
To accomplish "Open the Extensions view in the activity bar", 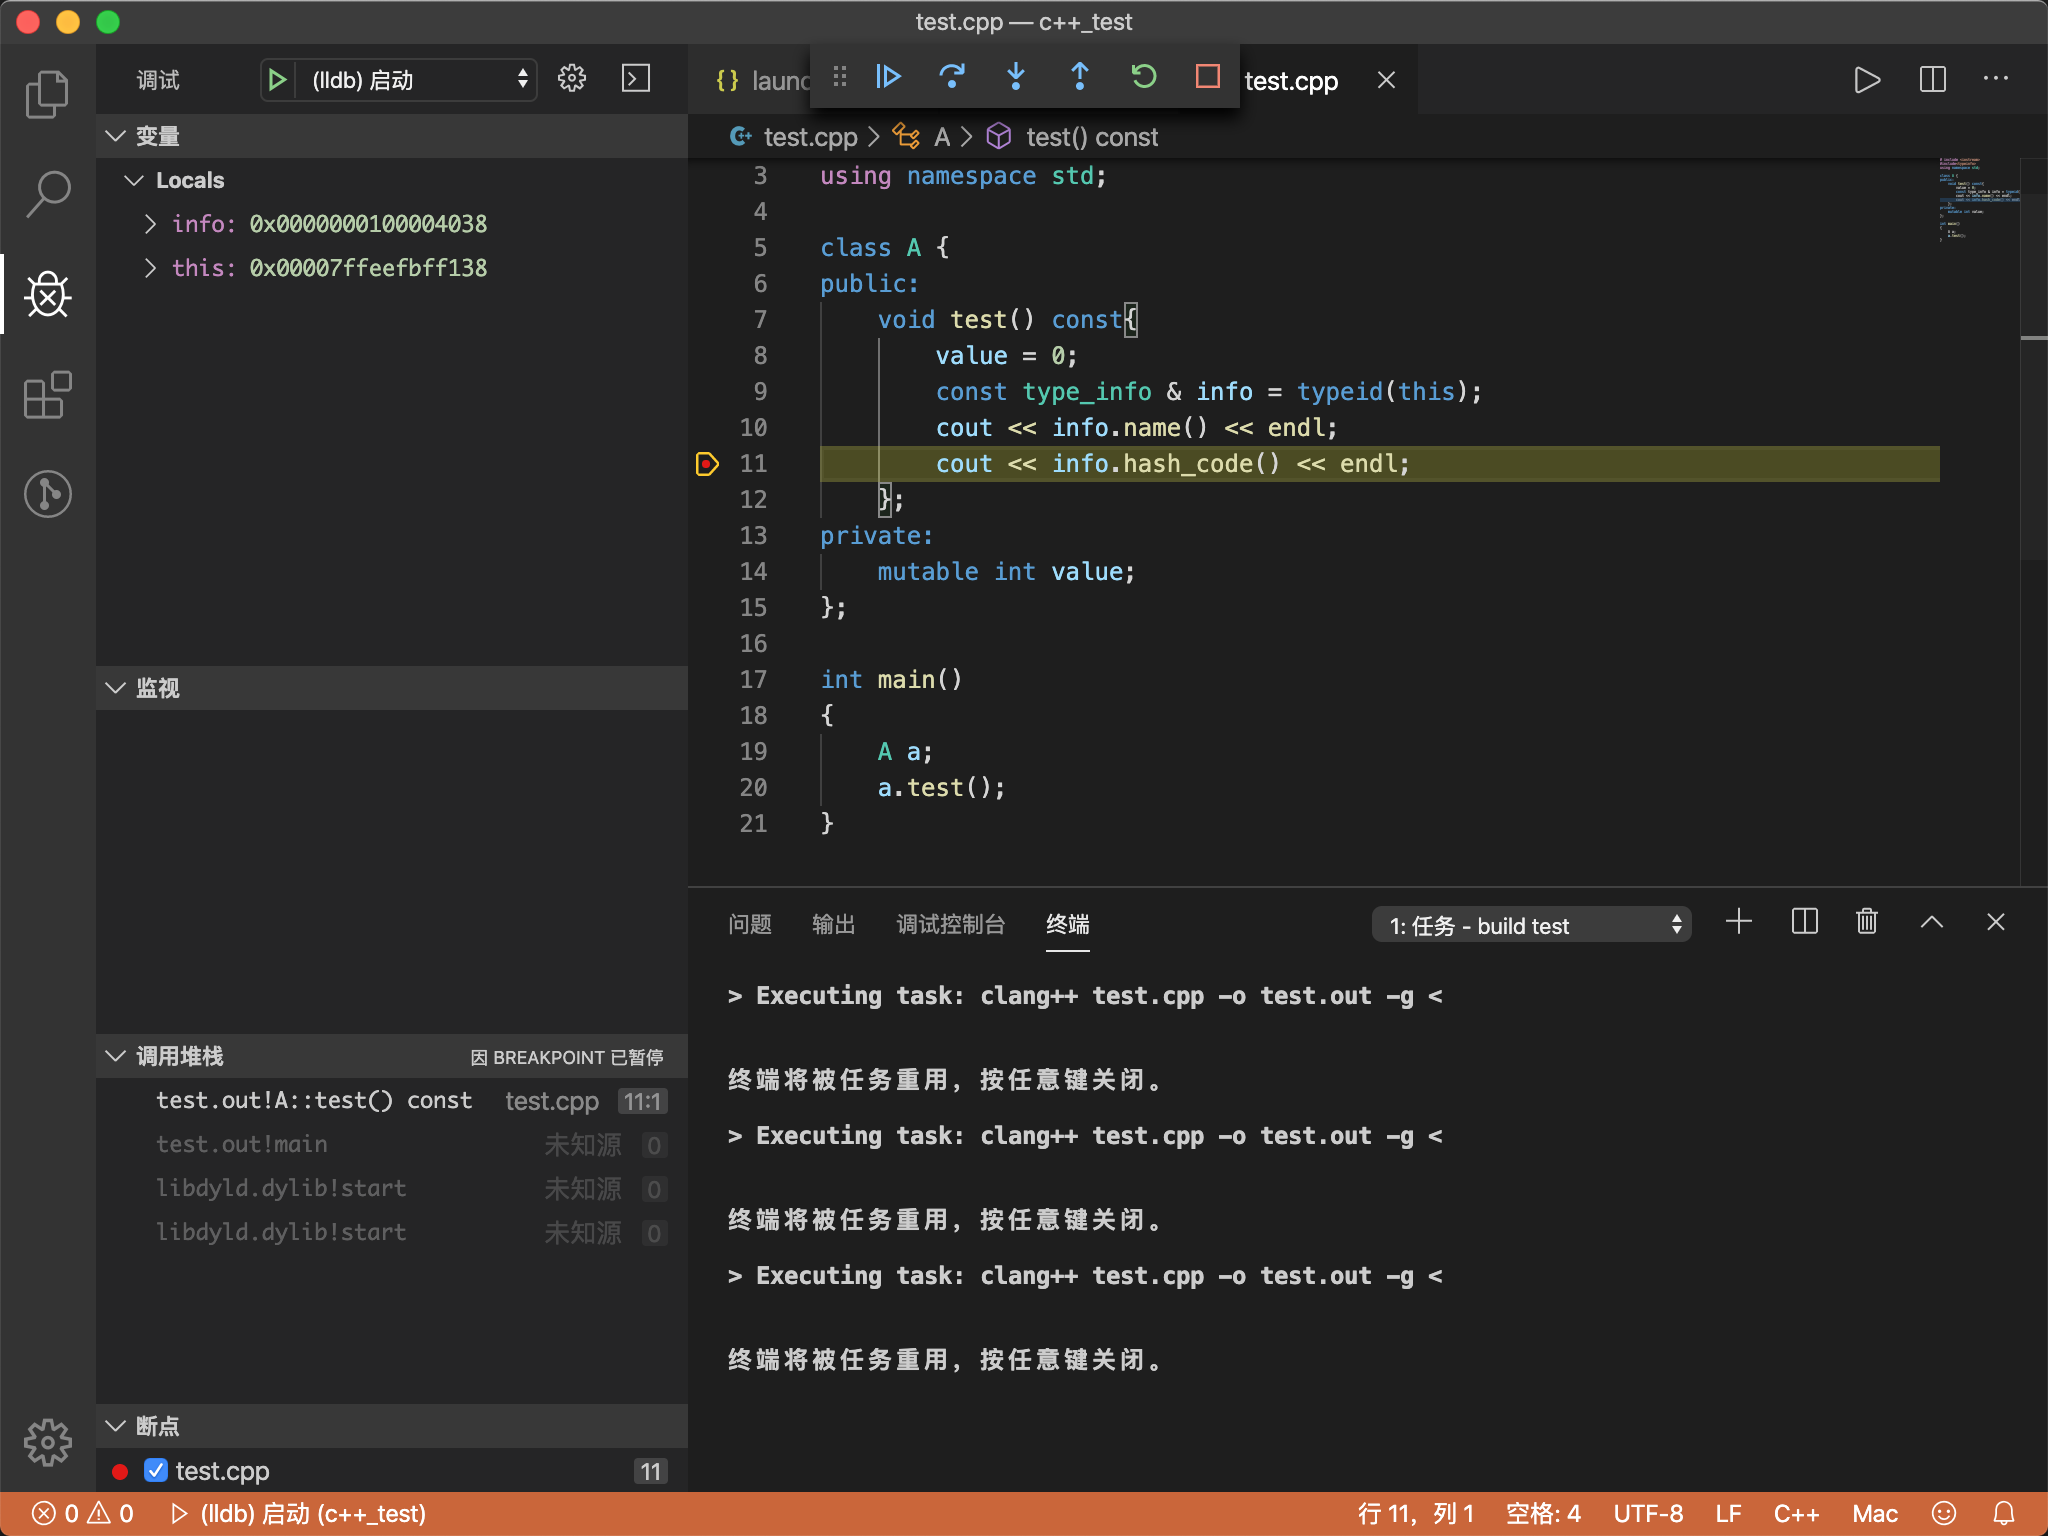I will click(x=47, y=396).
